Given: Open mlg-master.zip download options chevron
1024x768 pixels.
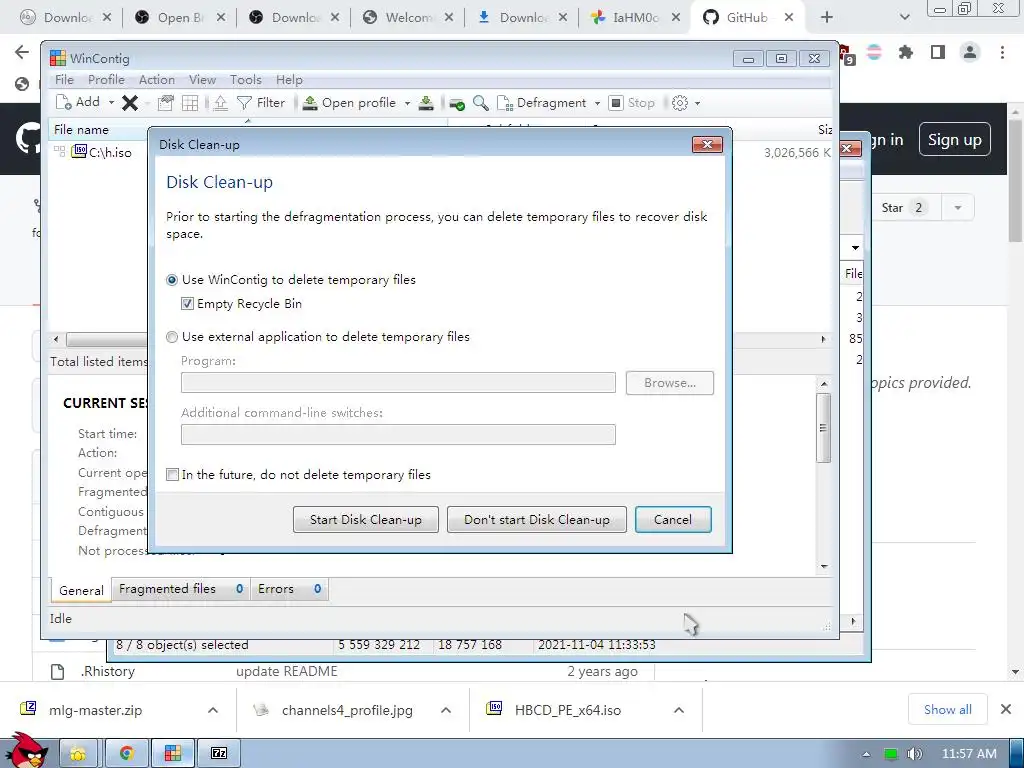Looking at the screenshot, I should tap(213, 710).
